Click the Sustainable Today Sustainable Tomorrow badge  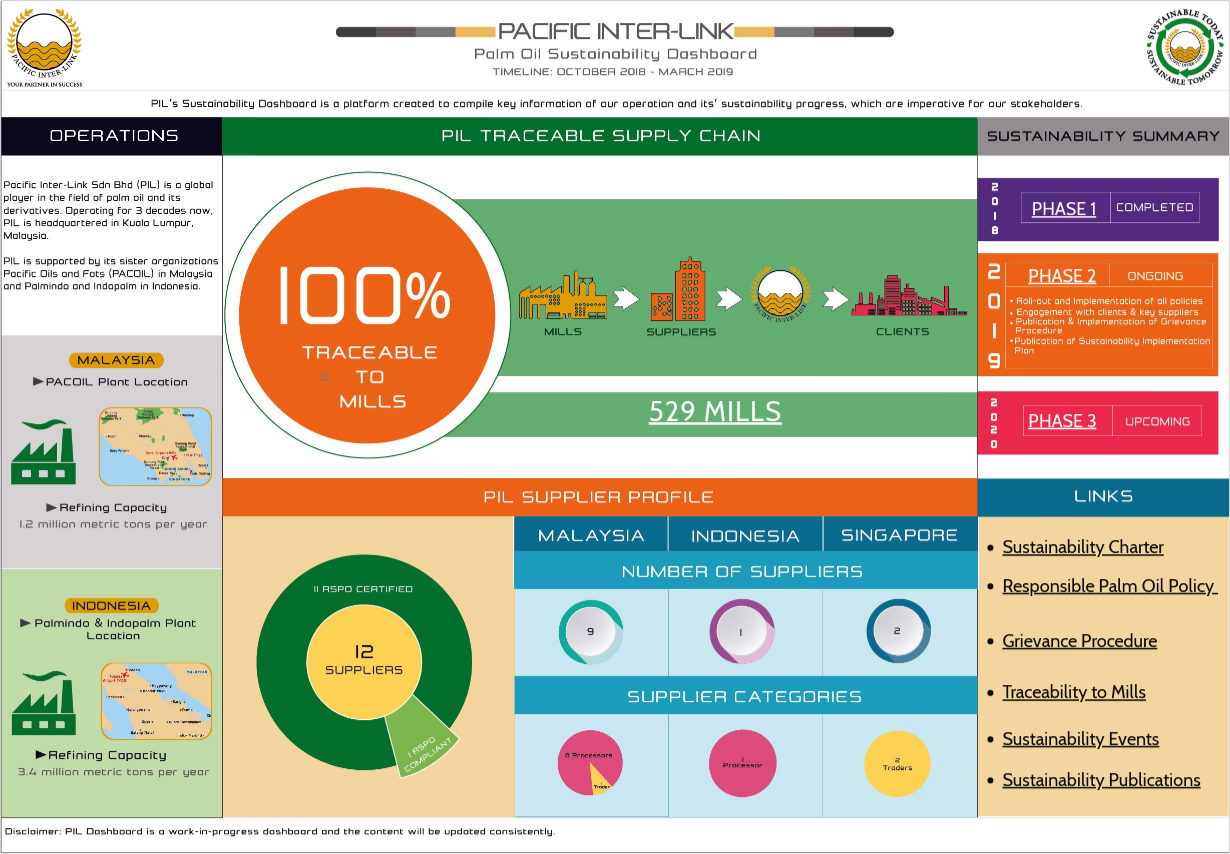coord(1185,50)
